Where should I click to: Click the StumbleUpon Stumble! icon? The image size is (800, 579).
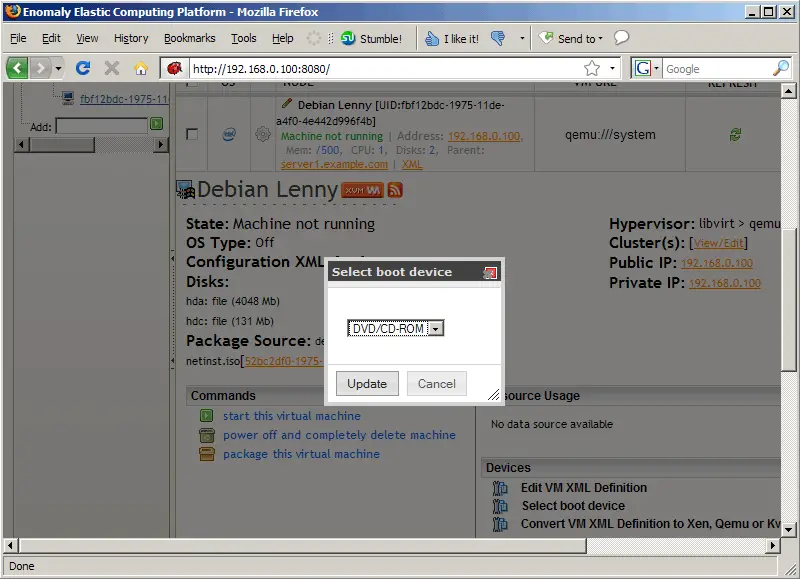[x=348, y=38]
